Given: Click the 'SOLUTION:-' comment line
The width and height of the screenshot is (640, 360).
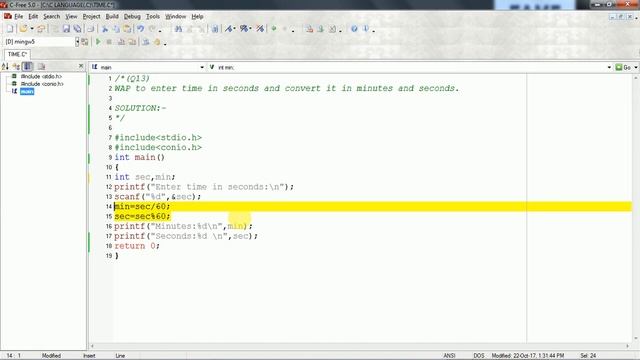Looking at the screenshot, I should [140, 108].
